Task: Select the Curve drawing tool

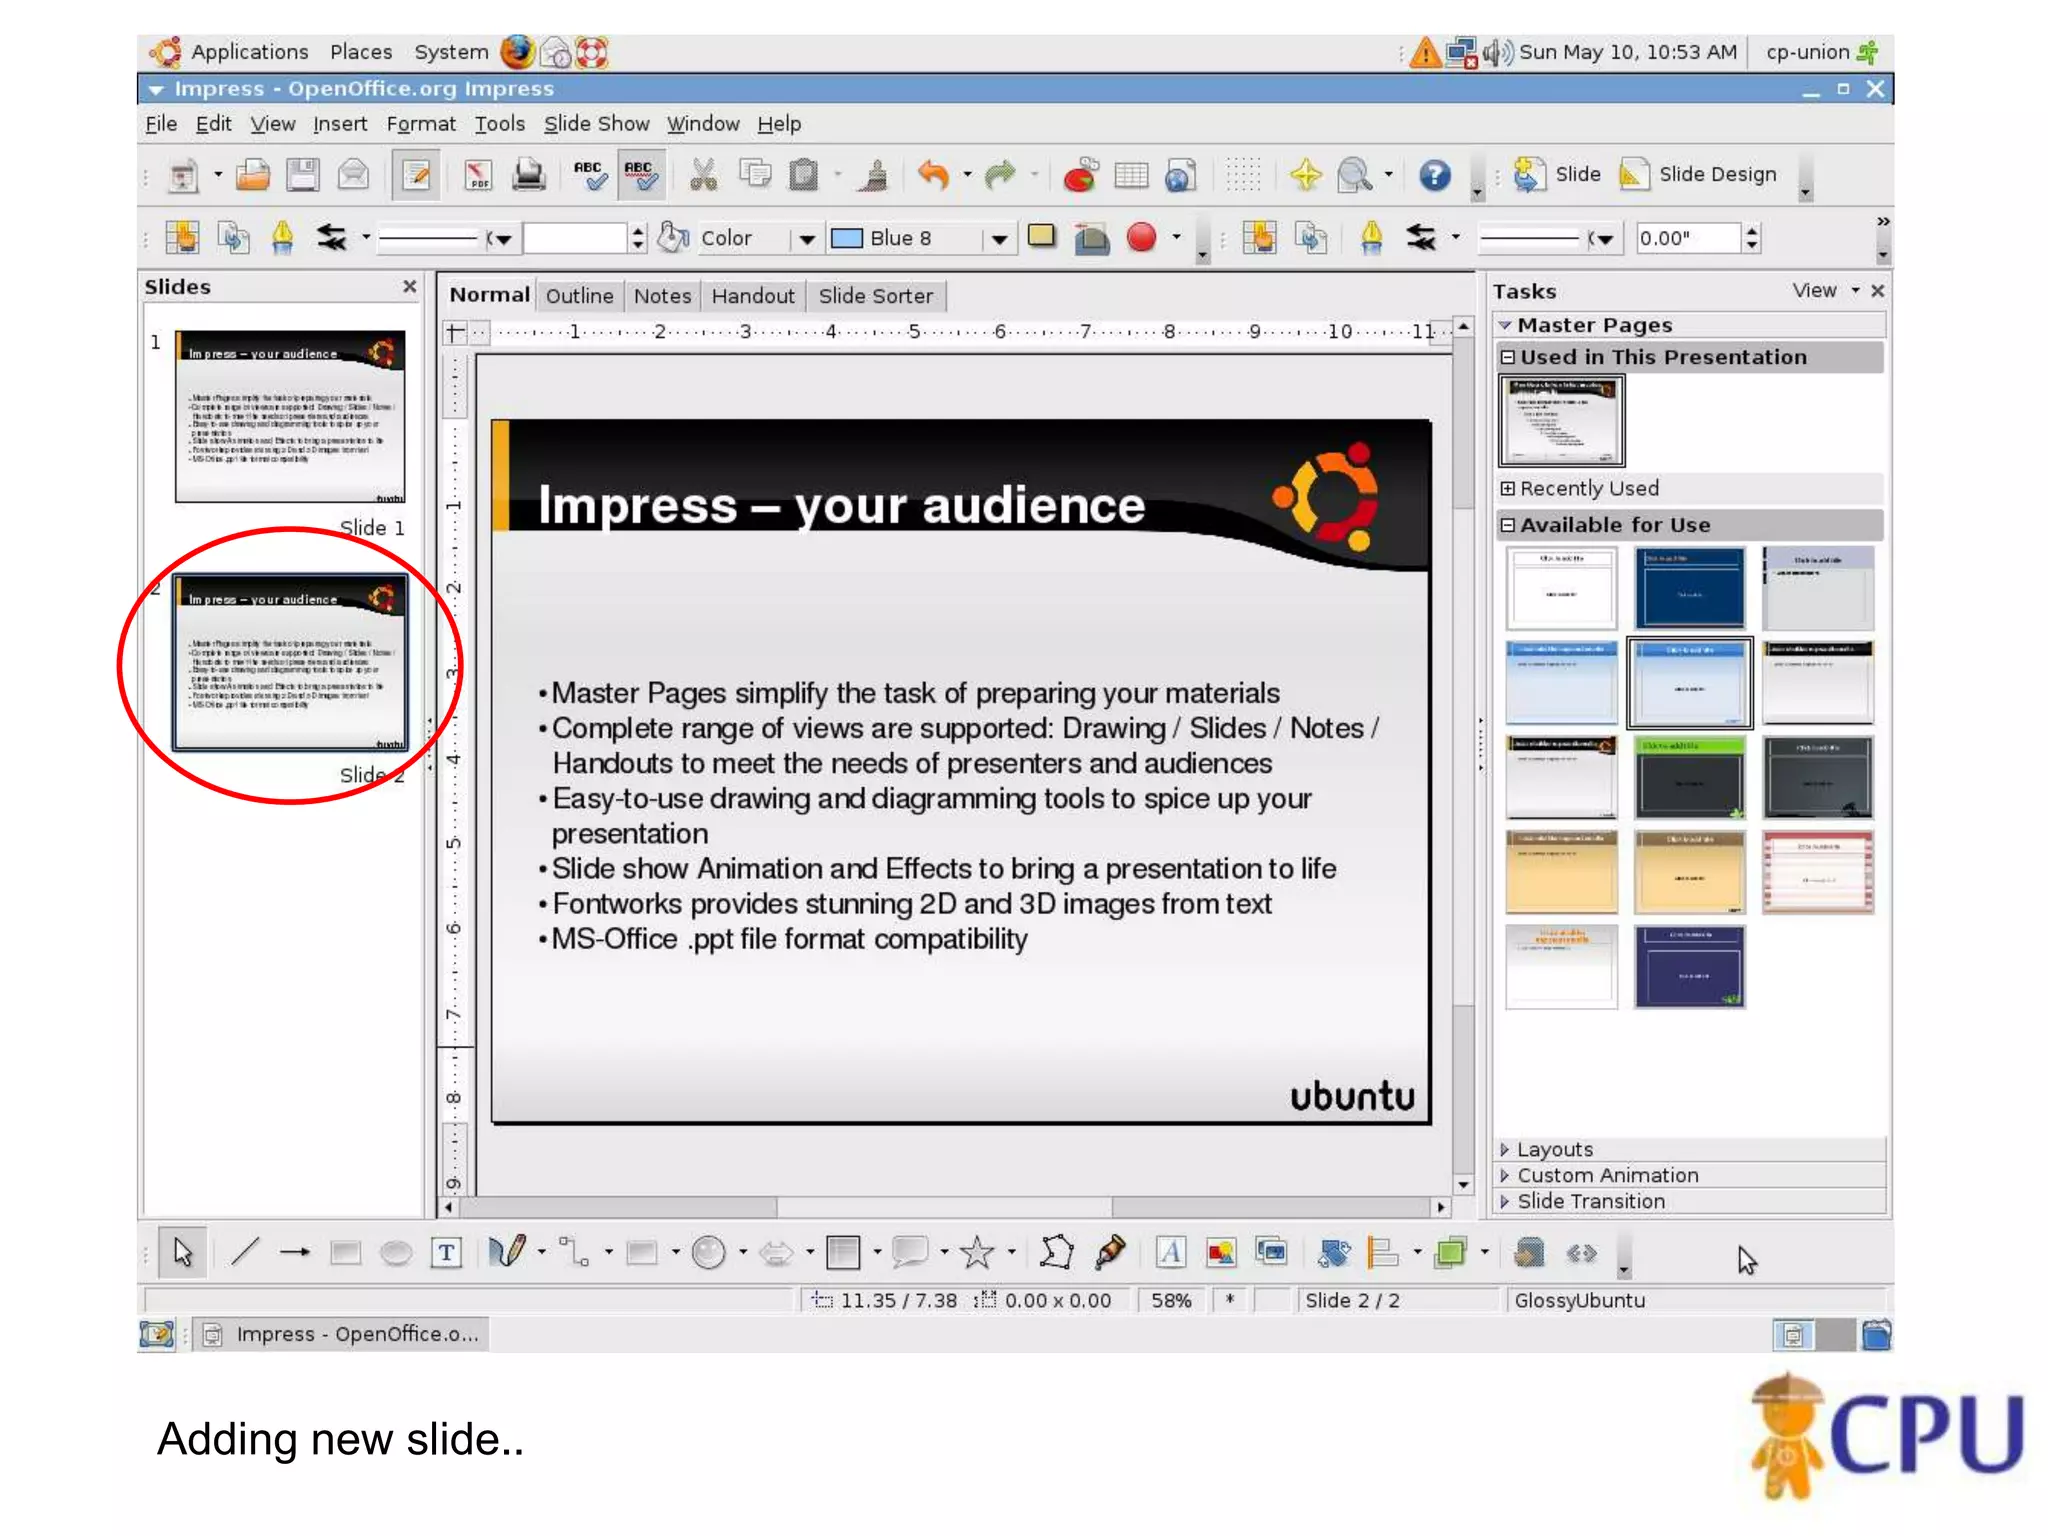Action: (508, 1252)
